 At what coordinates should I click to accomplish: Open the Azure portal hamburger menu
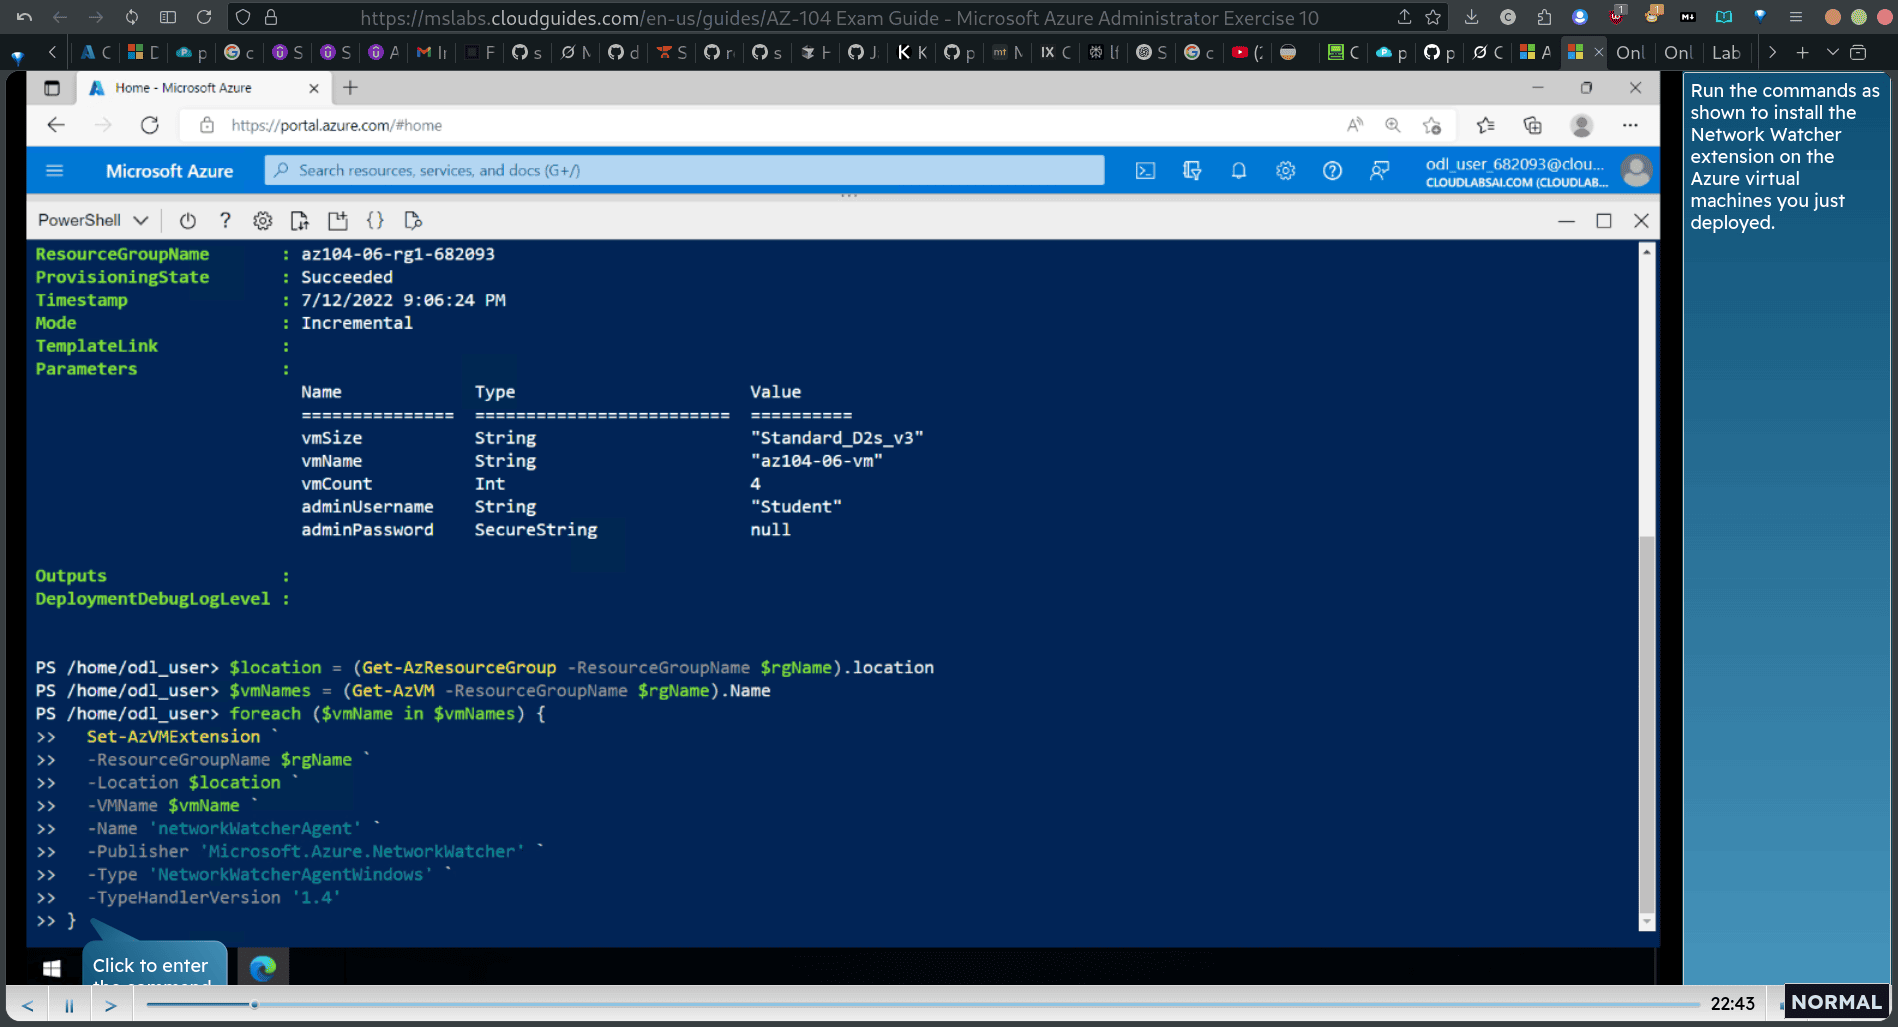pos(55,171)
